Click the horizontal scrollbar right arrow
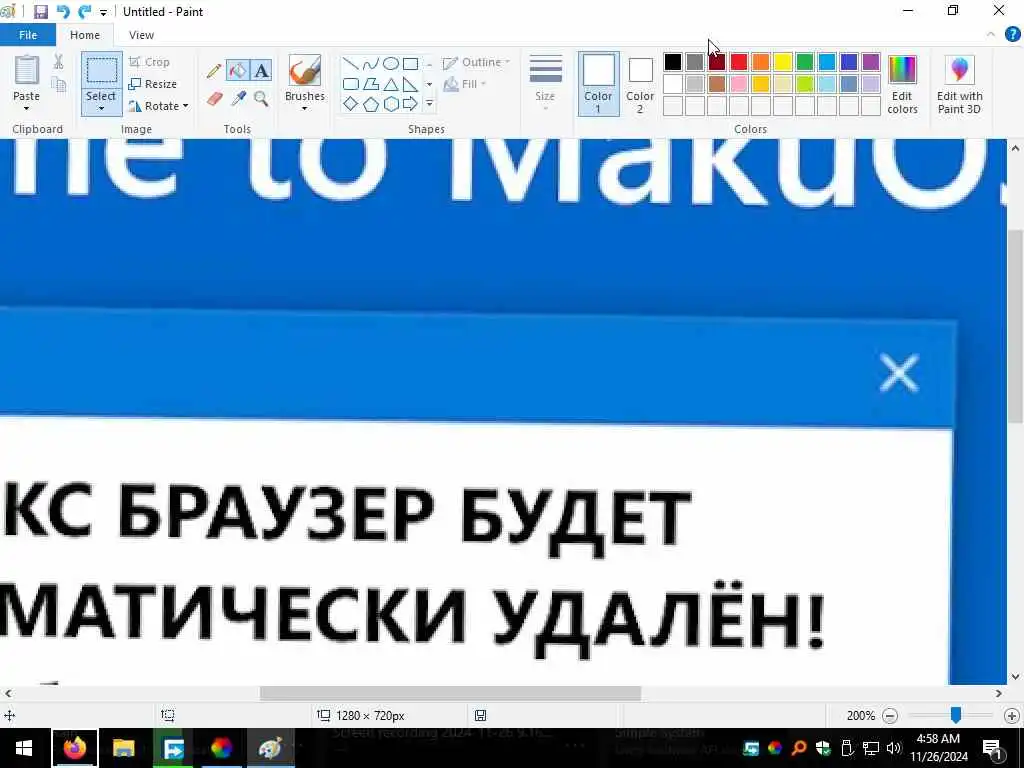 pyautogui.click(x=999, y=693)
